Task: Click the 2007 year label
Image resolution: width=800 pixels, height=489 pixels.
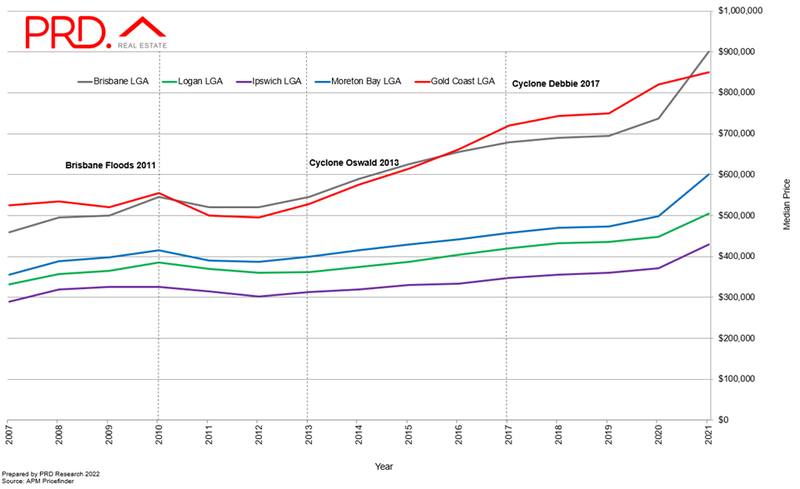Action: click(x=8, y=434)
